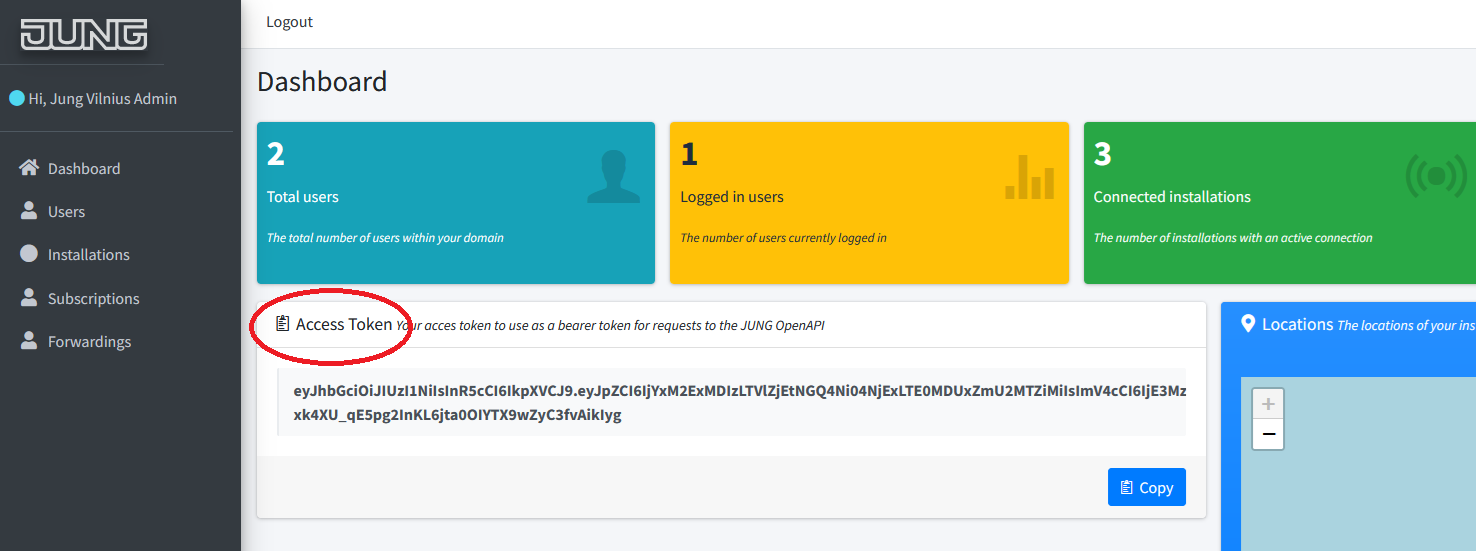This screenshot has width=1476, height=551.
Task: Zoom out on the map
Action: pos(1268,434)
